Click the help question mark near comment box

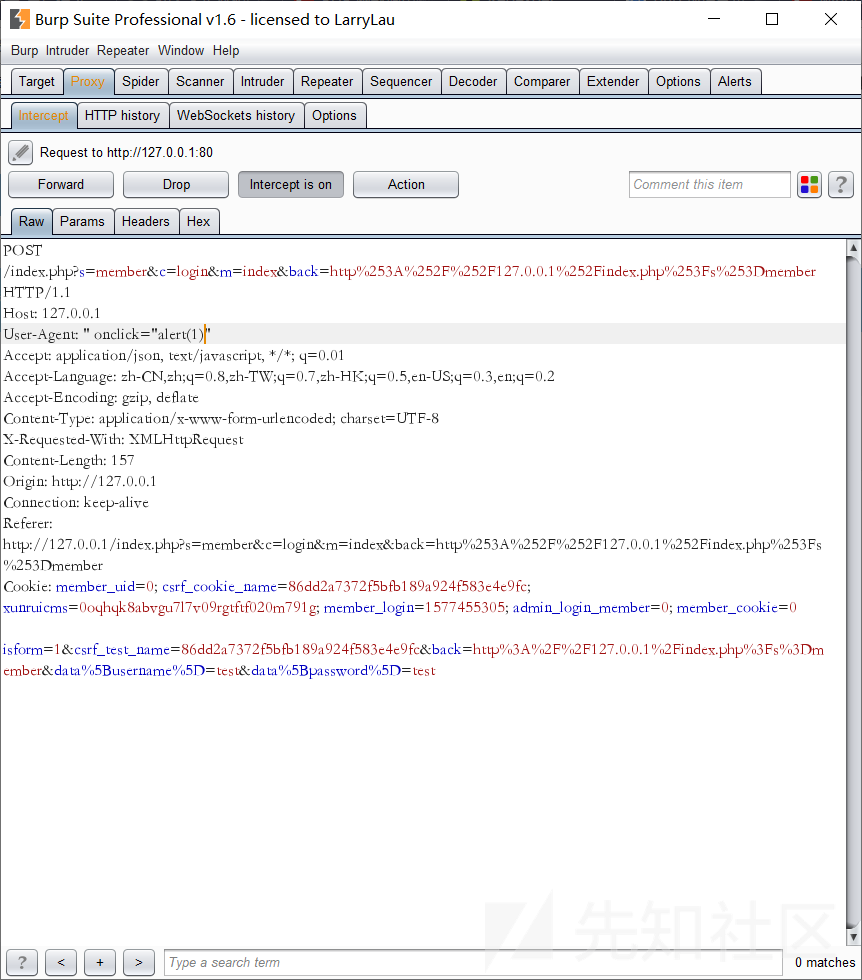coord(841,184)
